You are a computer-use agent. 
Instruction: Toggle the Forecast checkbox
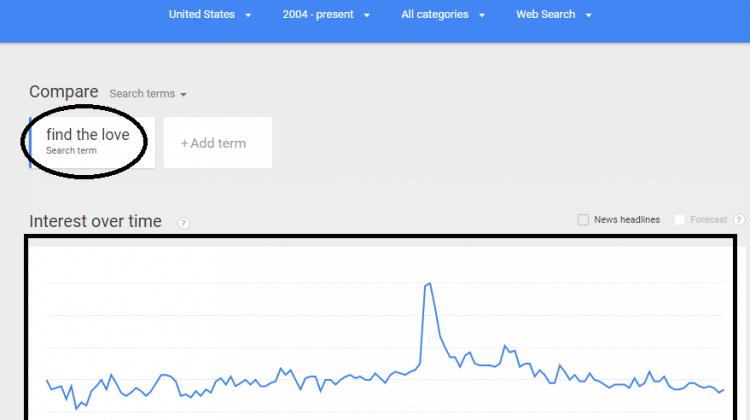click(x=679, y=220)
